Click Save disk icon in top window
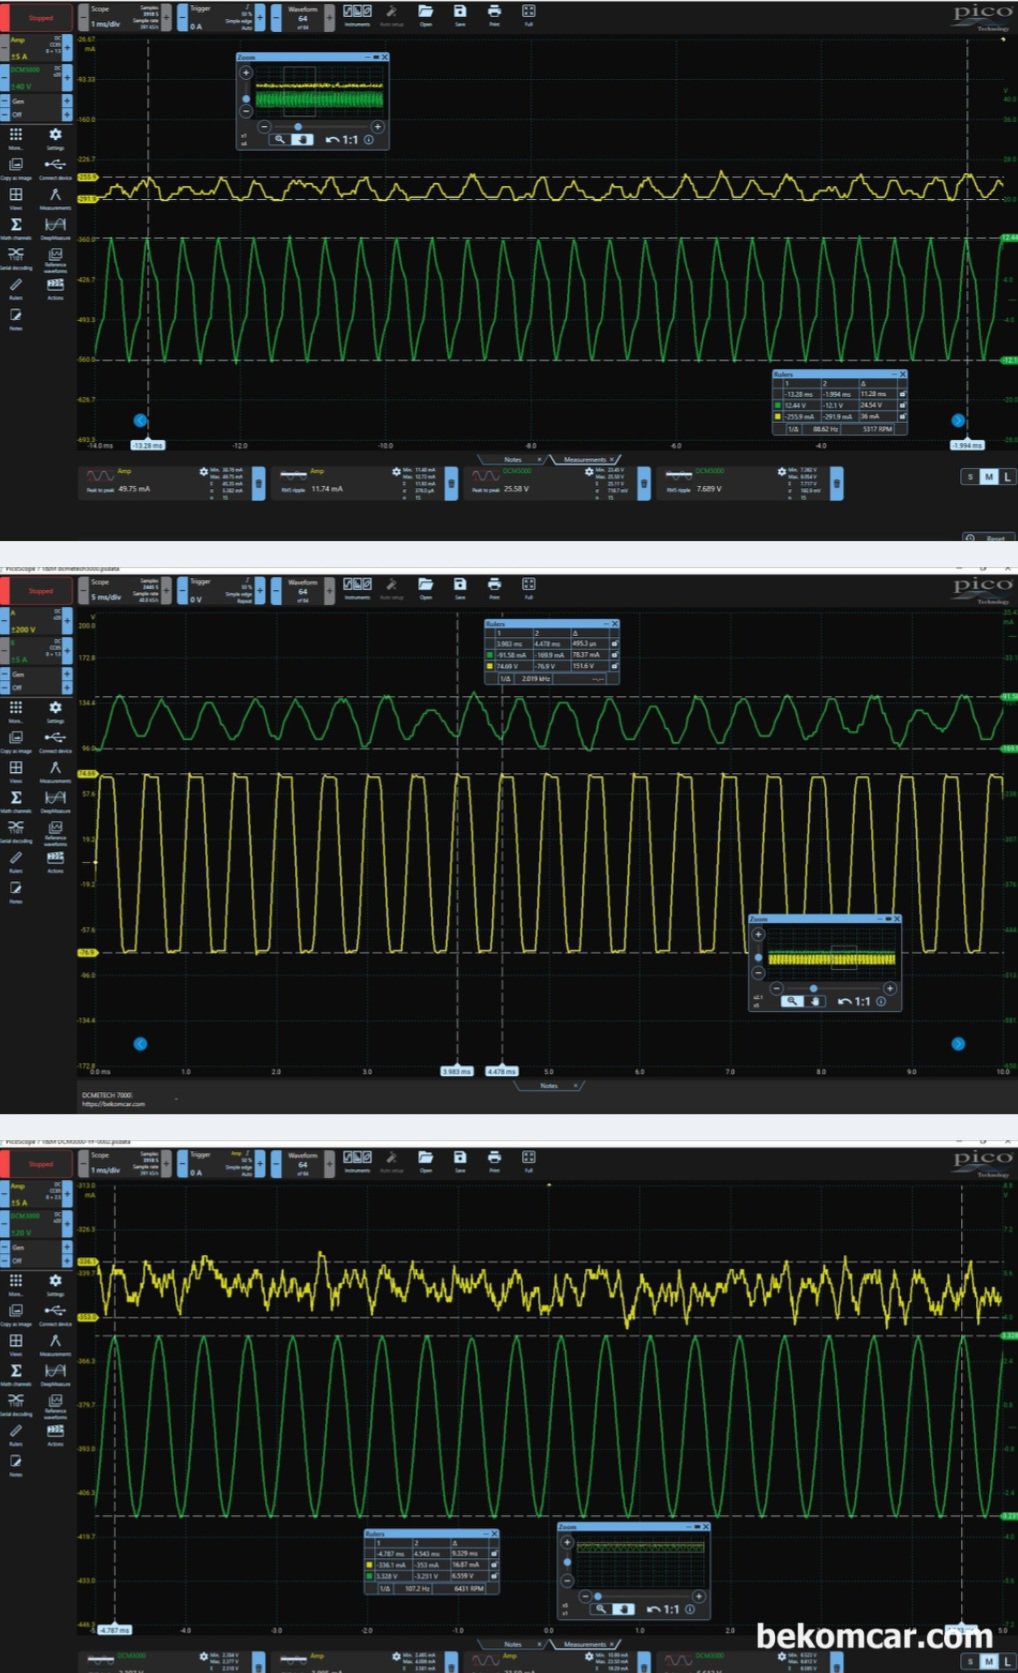This screenshot has height=1673, width=1018. click(460, 11)
